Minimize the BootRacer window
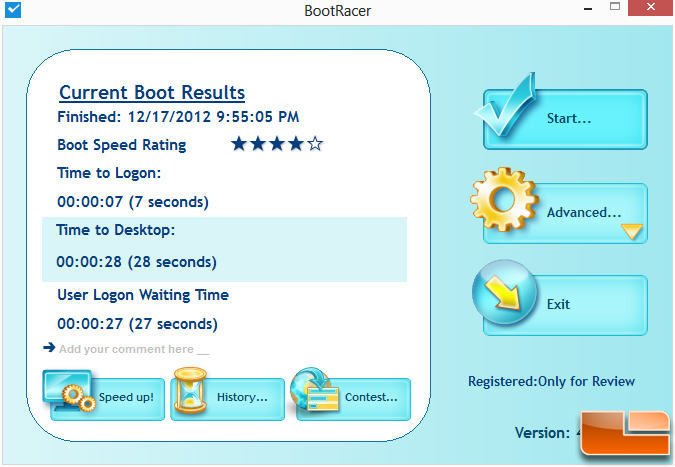 coord(588,8)
